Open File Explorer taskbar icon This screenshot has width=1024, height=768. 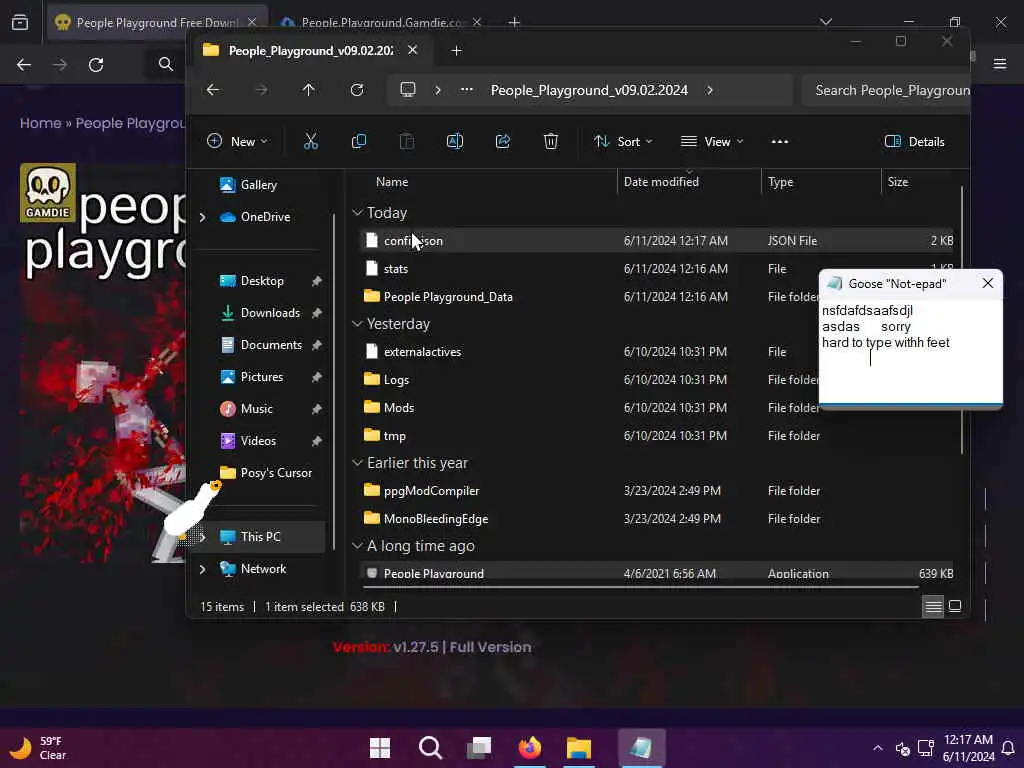(x=579, y=748)
